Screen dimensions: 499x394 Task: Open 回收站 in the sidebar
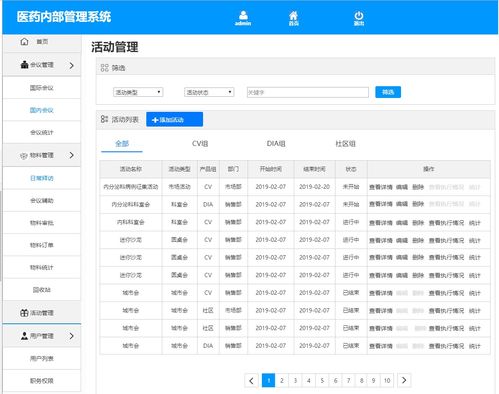pos(42,290)
